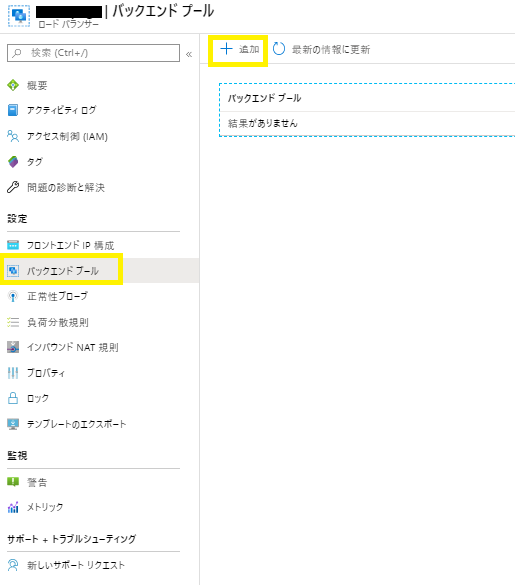The width and height of the screenshot is (515, 585).
Task: Click the テンプレートのエクスポート monitor icon
Action: pos(13,424)
